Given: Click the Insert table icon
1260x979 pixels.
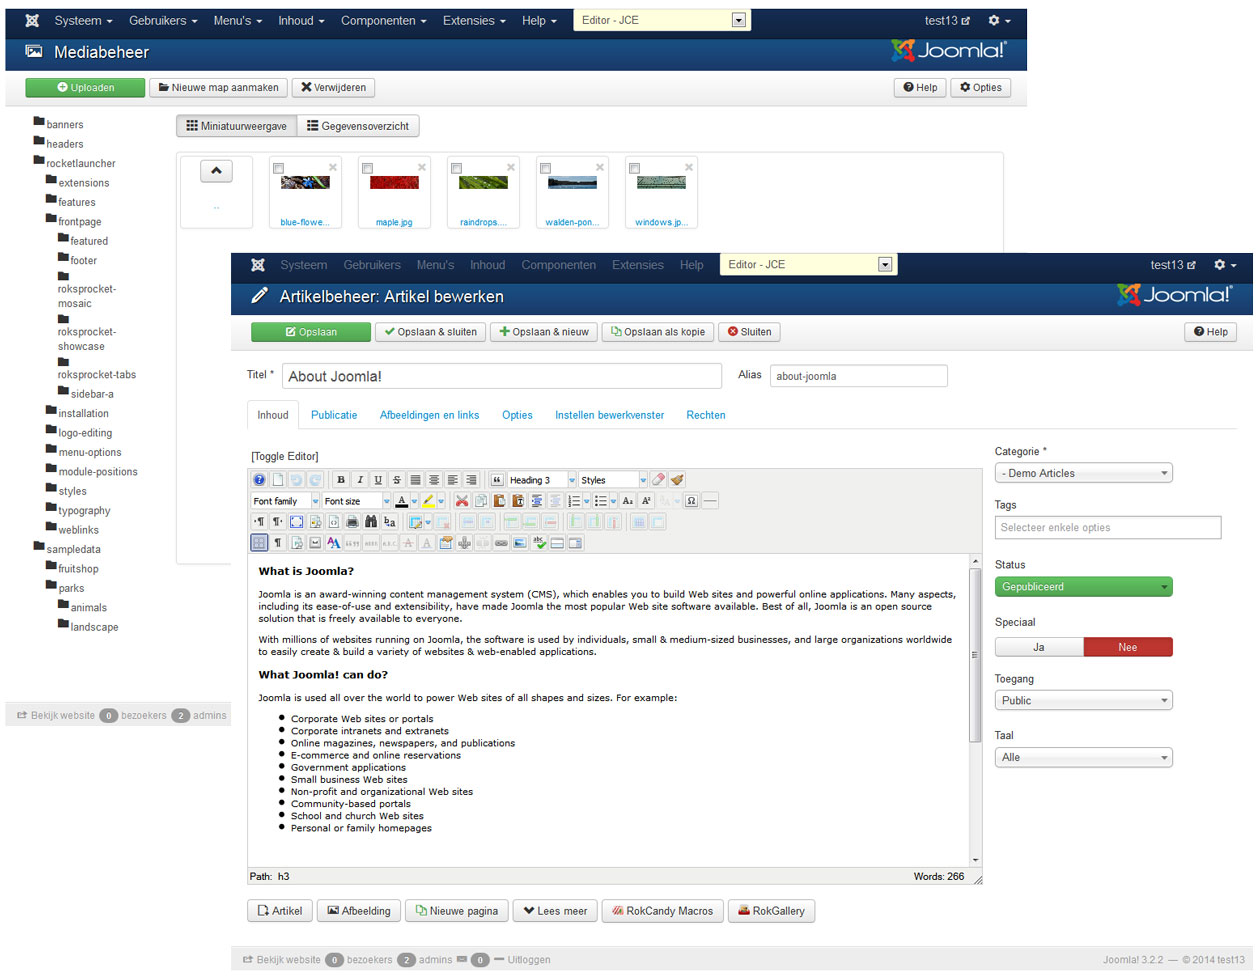Looking at the screenshot, I should tap(415, 522).
